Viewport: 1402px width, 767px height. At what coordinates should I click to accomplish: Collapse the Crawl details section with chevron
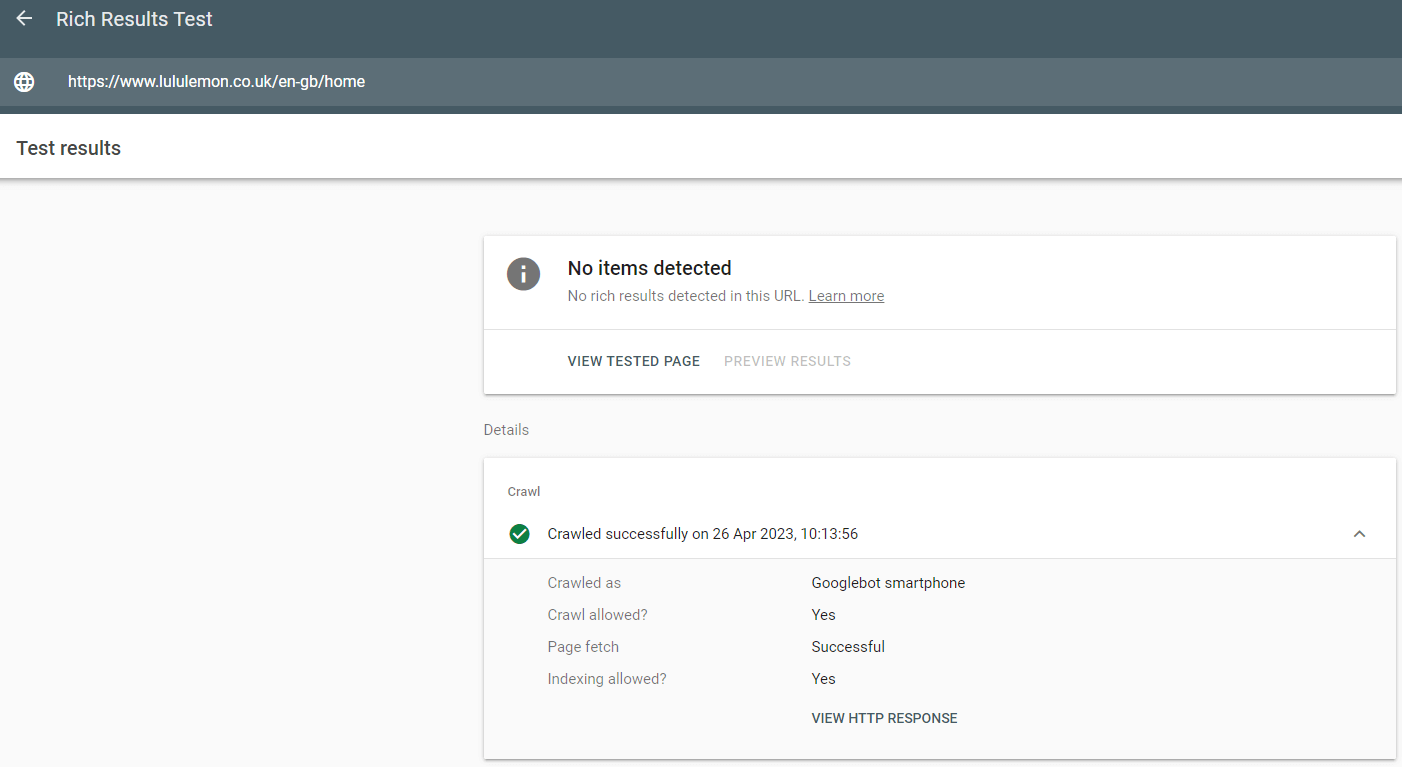point(1359,534)
